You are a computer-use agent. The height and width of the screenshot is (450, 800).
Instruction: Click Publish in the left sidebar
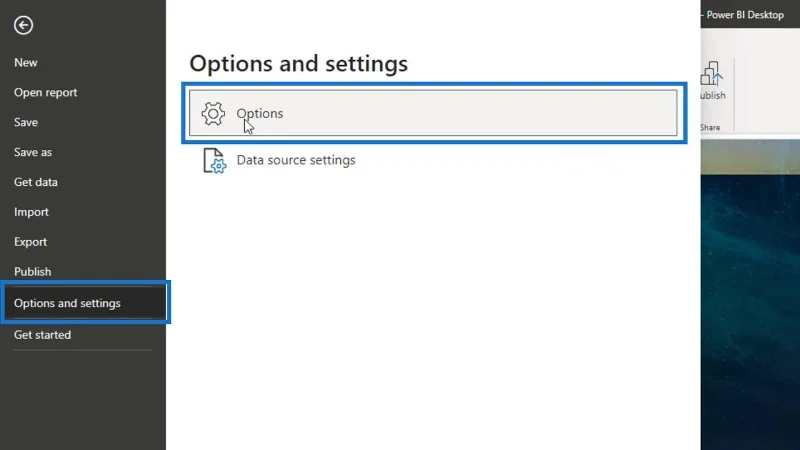(32, 272)
